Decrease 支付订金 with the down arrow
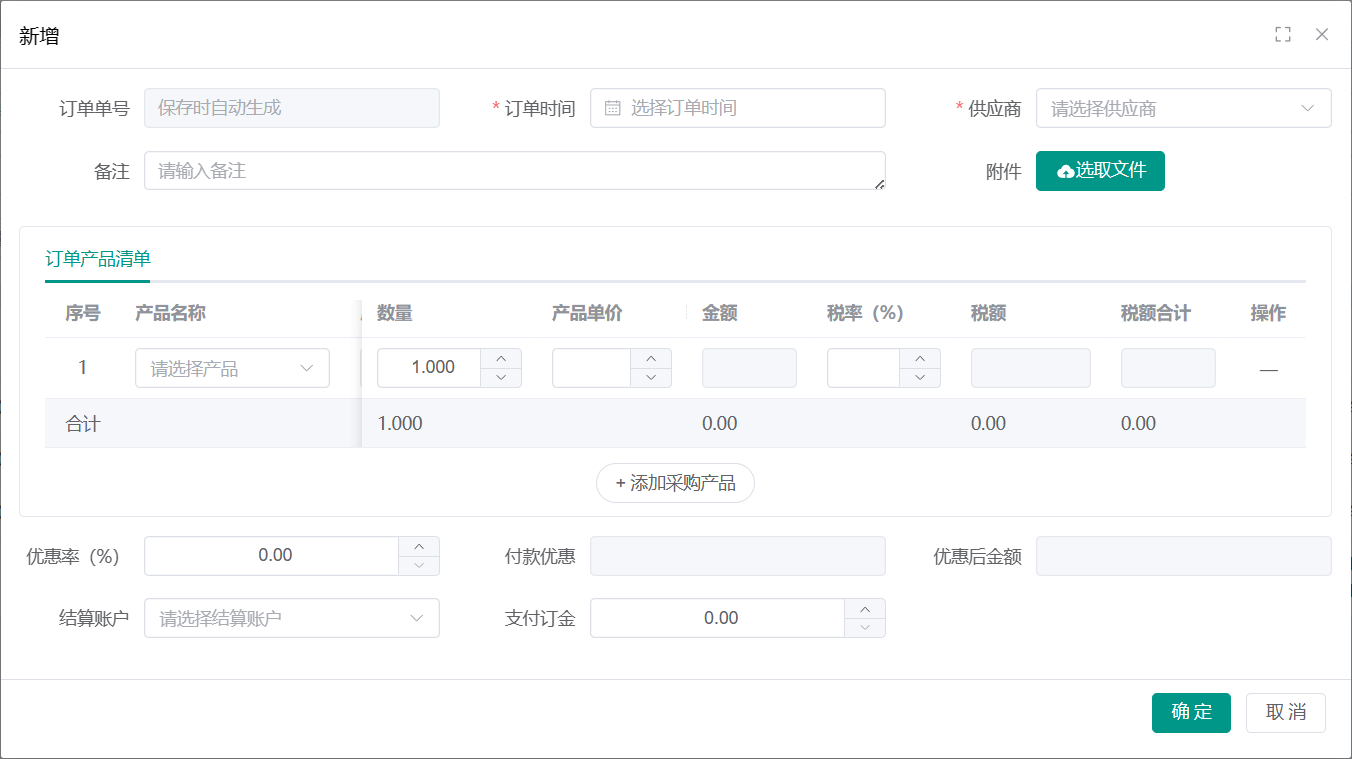This screenshot has height=759, width=1352. click(x=865, y=628)
